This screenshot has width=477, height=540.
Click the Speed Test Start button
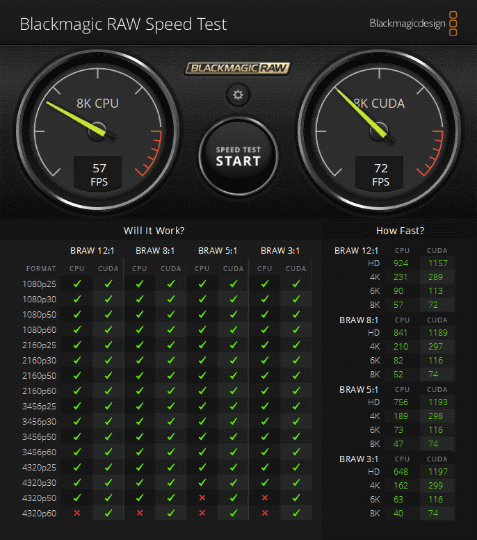(238, 156)
